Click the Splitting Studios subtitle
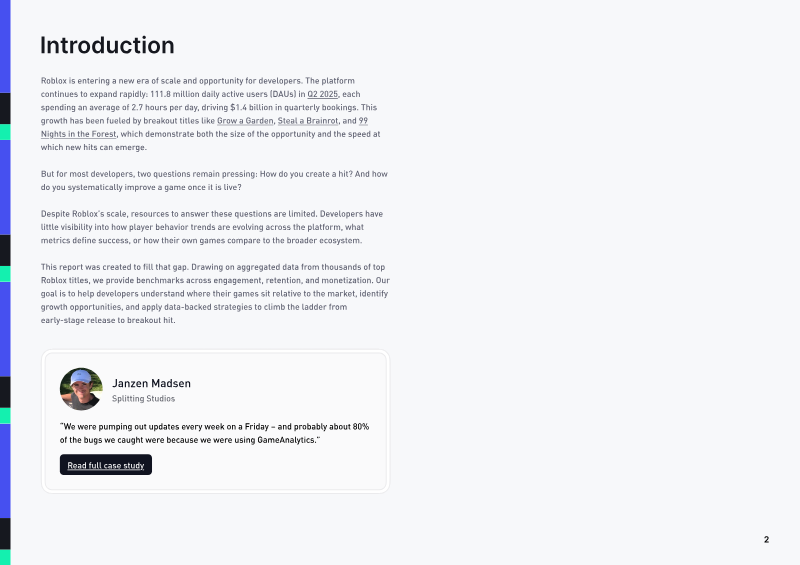 coord(143,399)
